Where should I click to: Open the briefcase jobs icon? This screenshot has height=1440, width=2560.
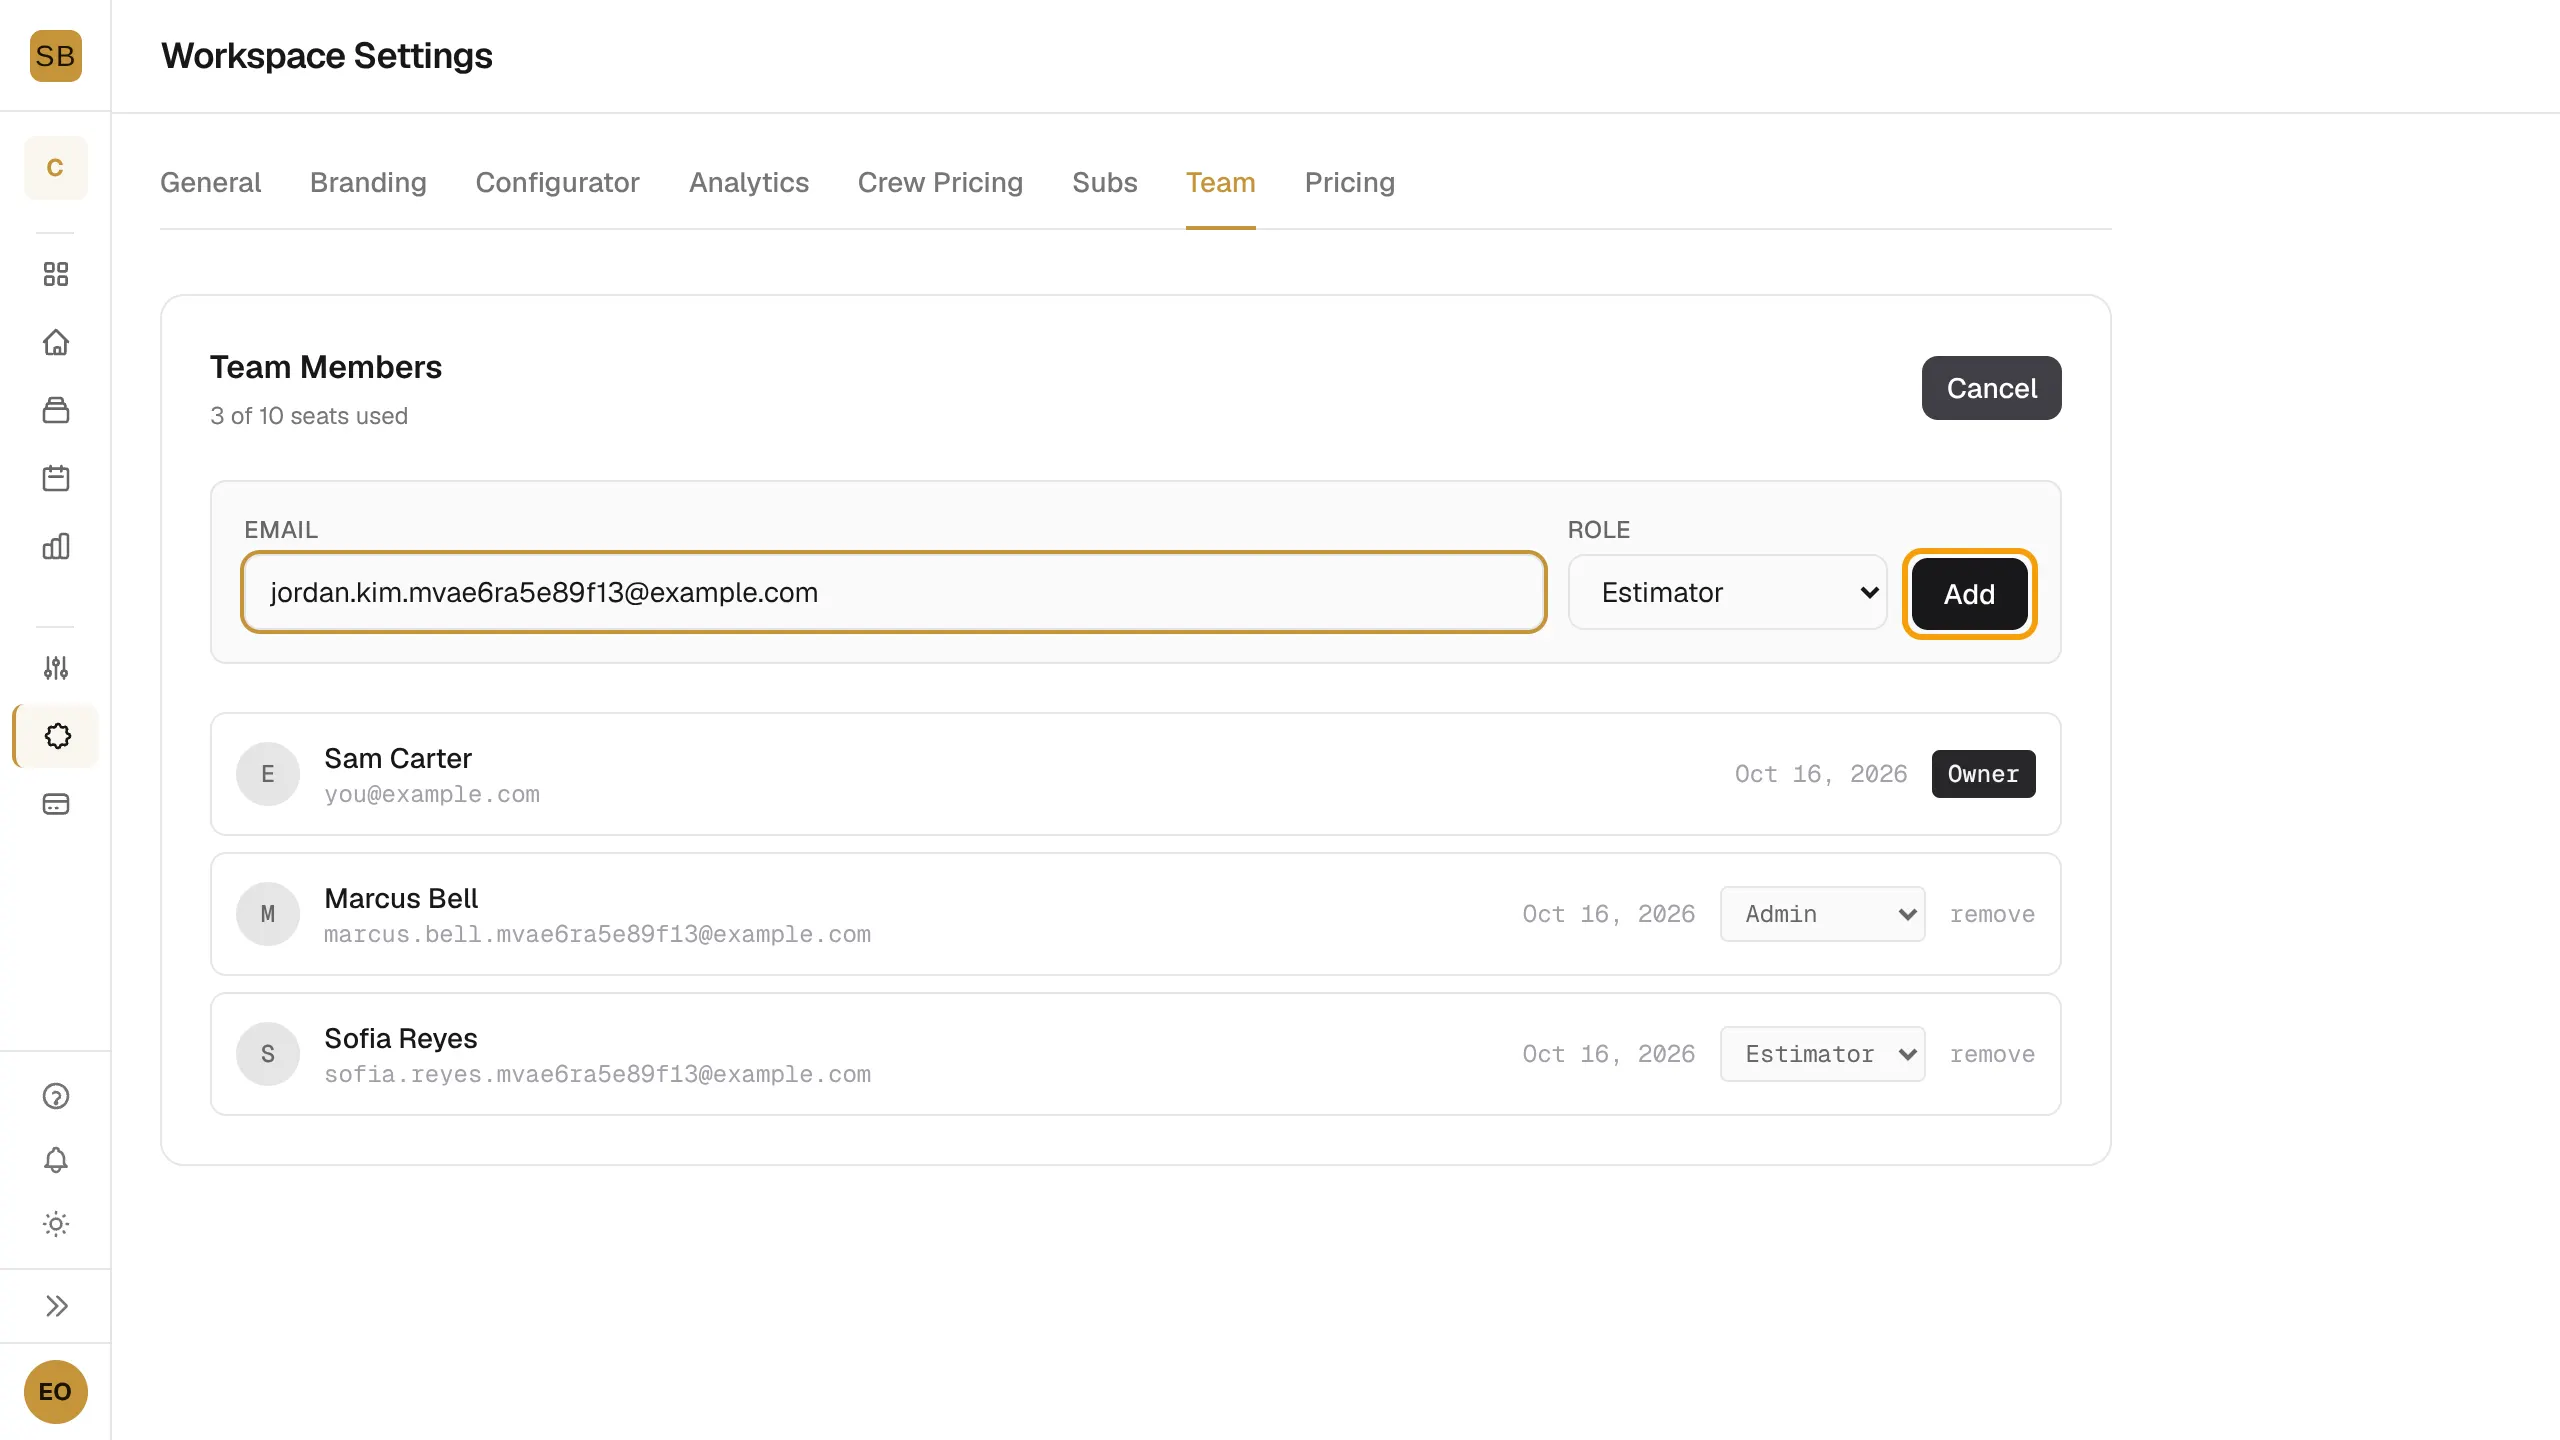click(56, 410)
